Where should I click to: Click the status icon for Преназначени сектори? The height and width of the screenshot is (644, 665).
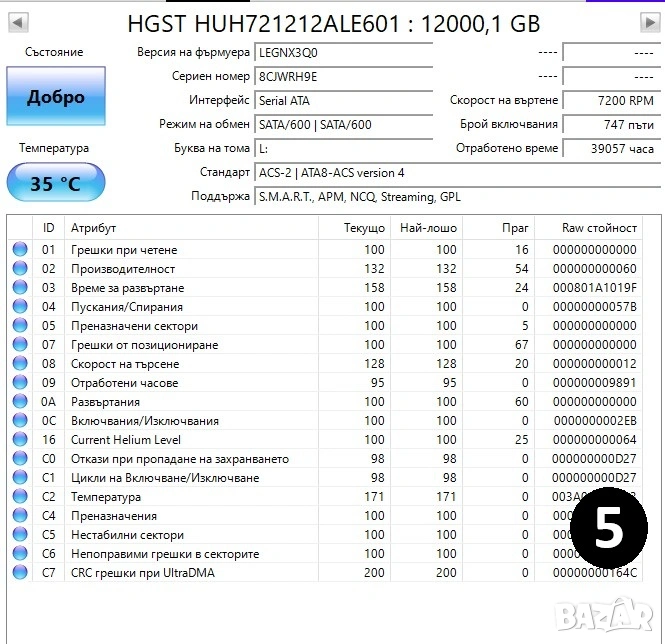(x=19, y=326)
